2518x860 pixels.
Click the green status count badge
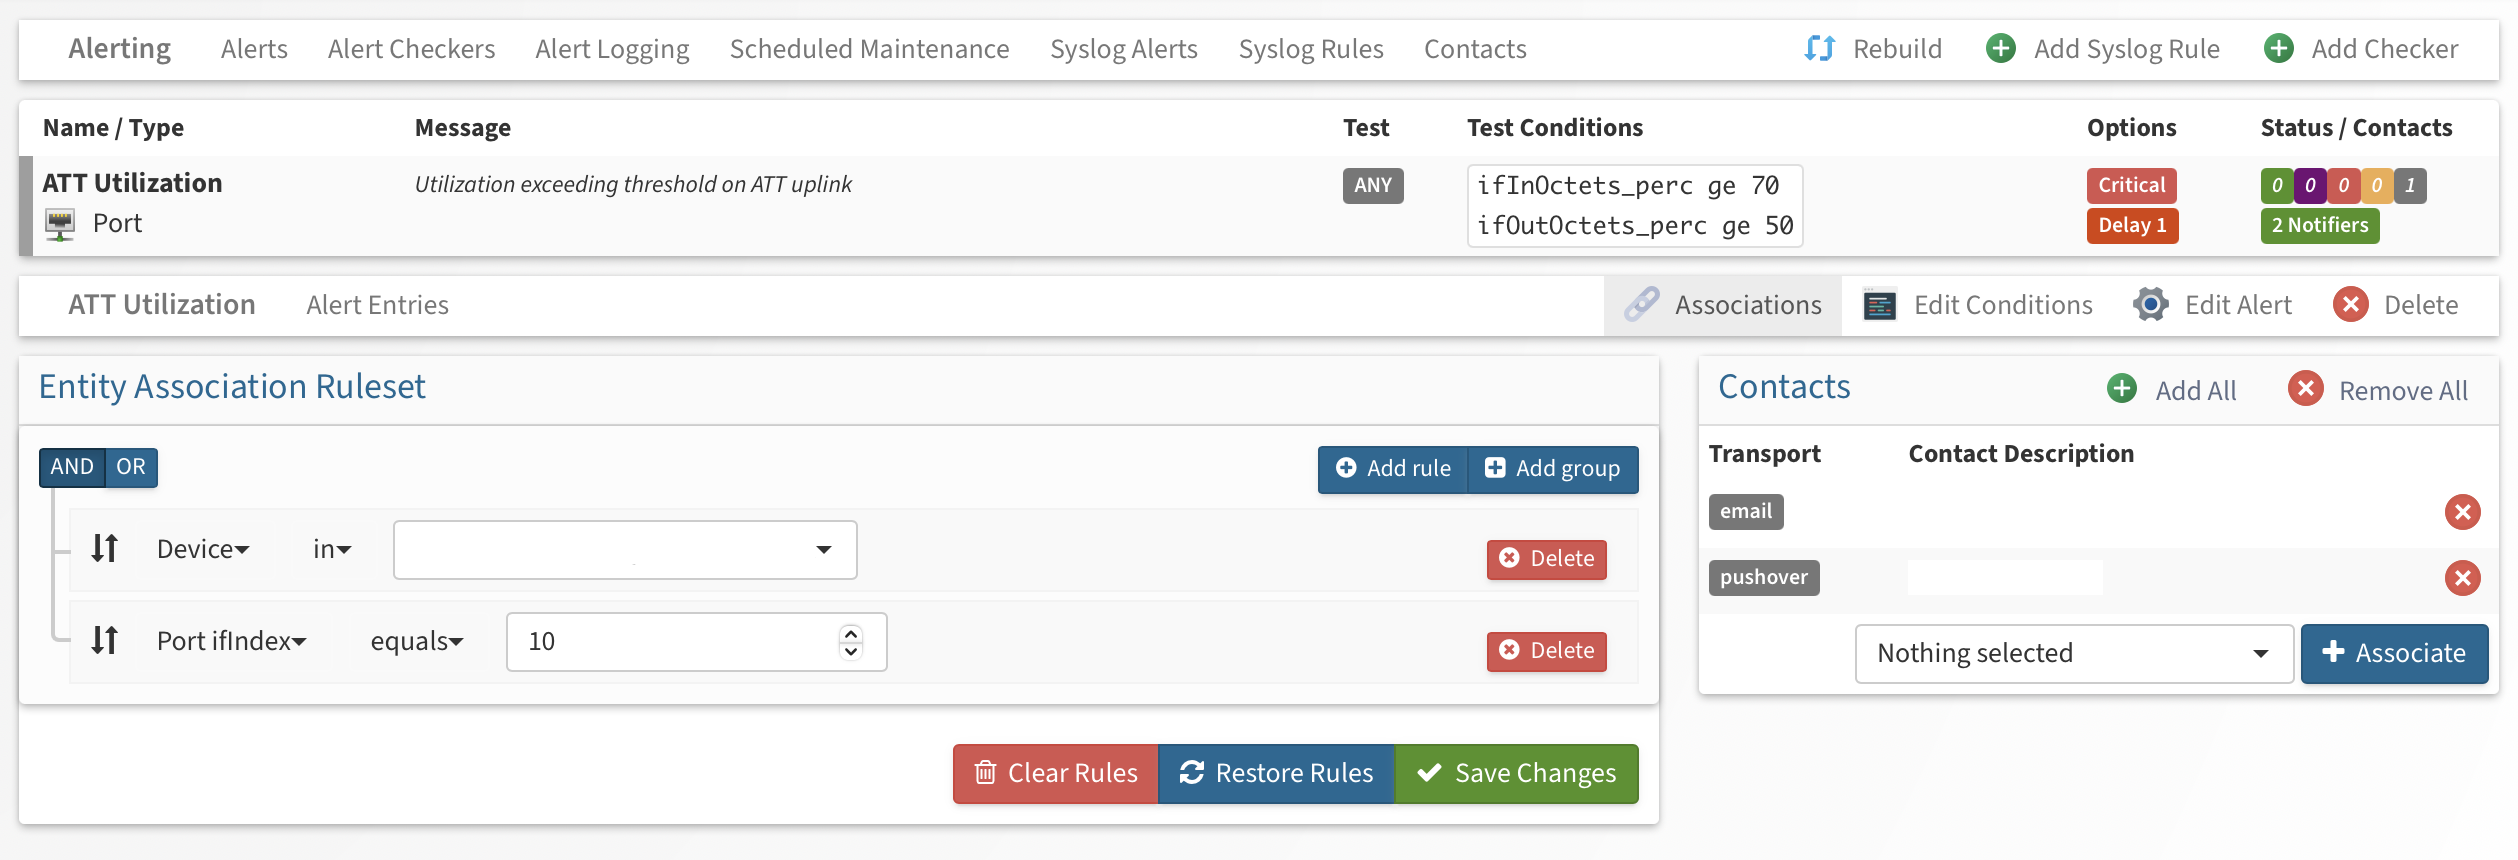coord(2277,185)
